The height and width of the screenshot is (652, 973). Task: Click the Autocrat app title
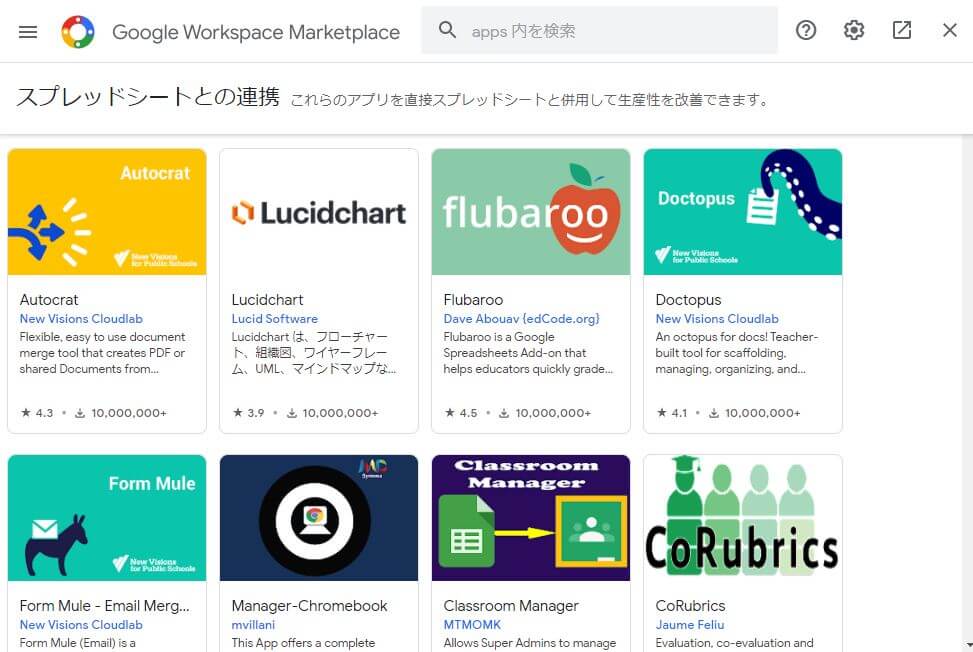49,300
